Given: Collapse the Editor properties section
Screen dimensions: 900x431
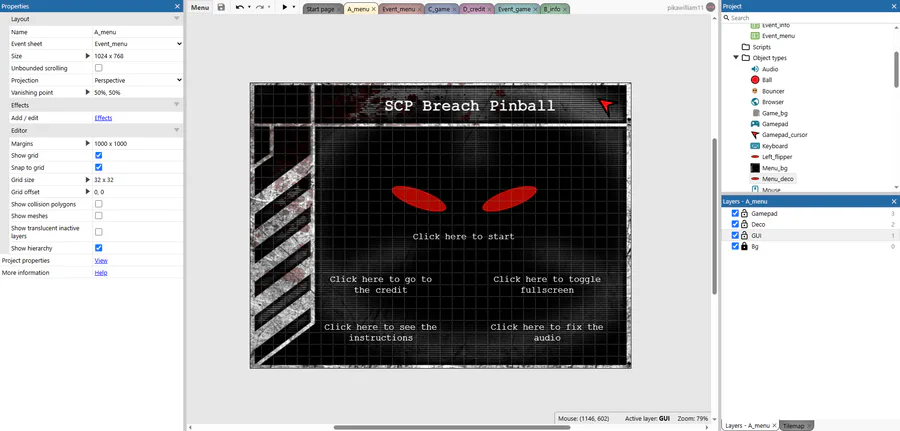Looking at the screenshot, I should 177,130.
